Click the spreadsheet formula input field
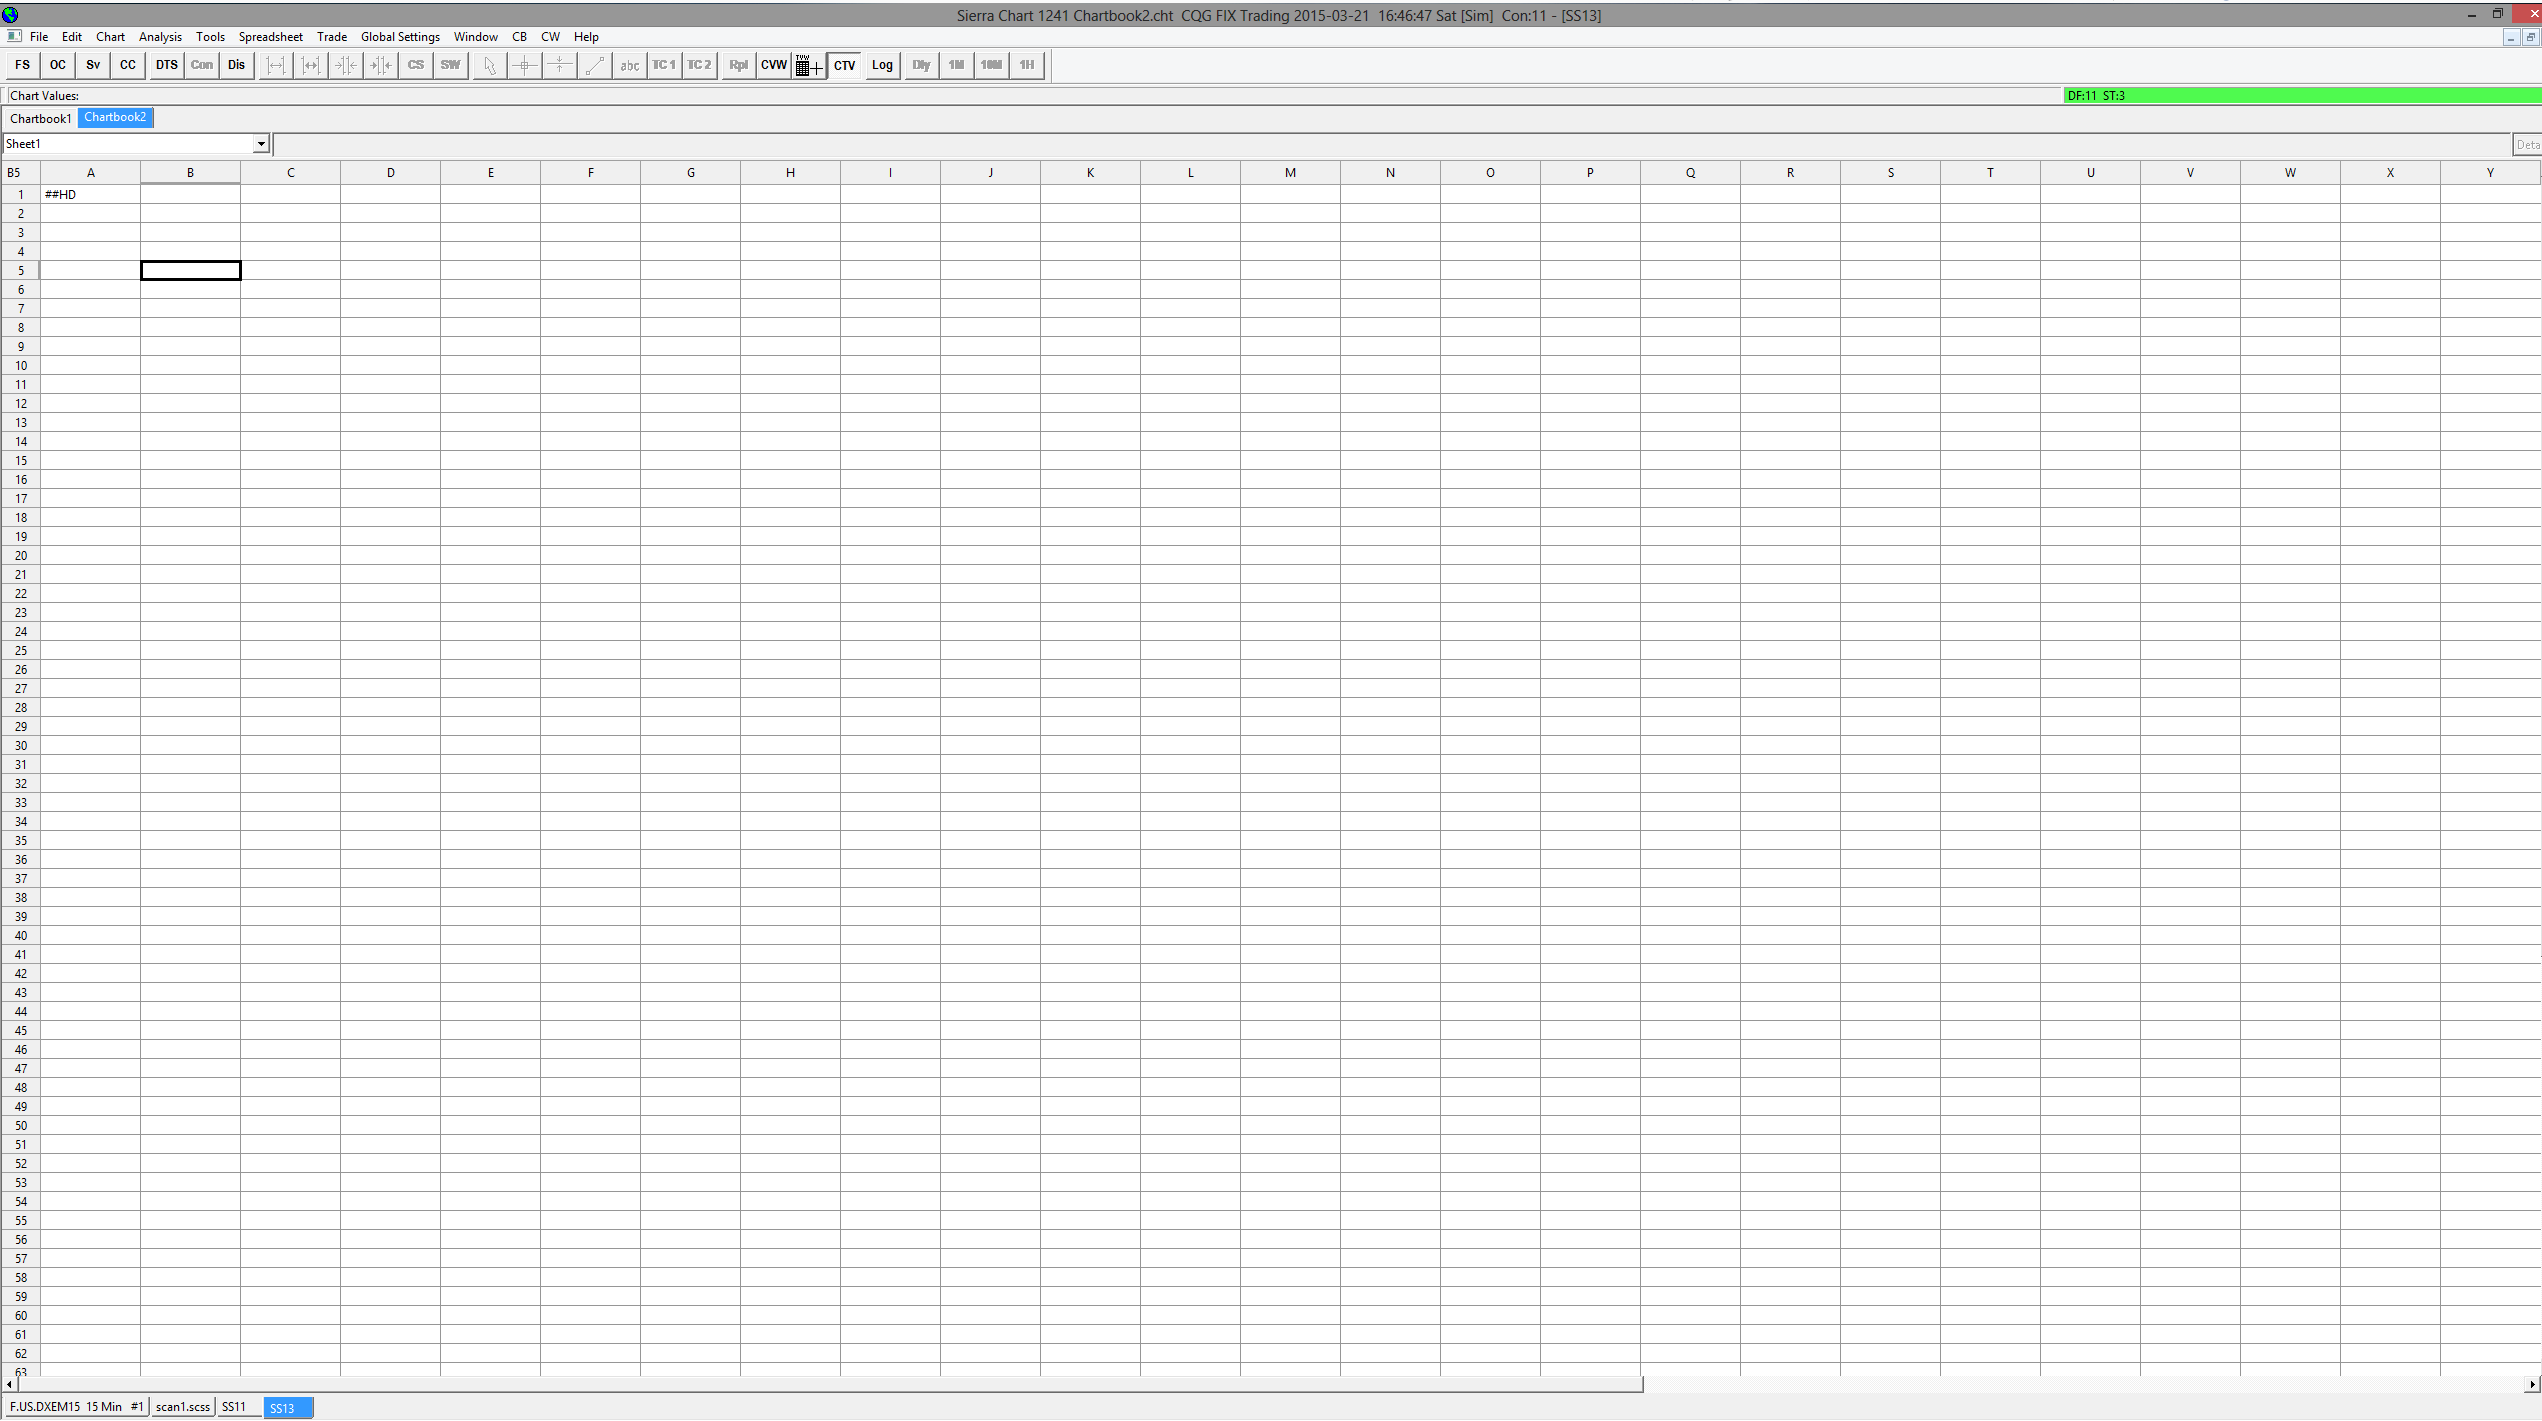The height and width of the screenshot is (1421, 2542). pos(1390,144)
